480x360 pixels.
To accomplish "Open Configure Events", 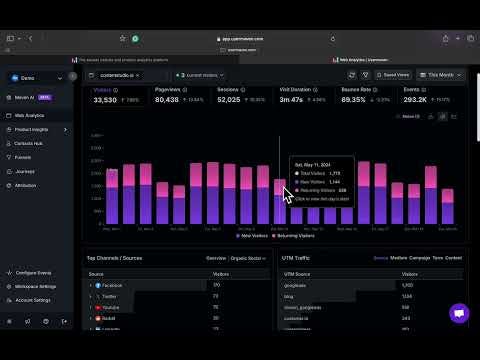I will click(x=29, y=273).
